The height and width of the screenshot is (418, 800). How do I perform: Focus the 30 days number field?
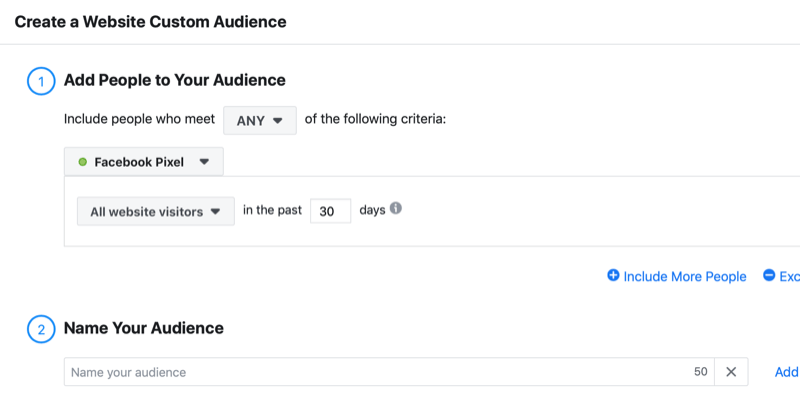point(329,211)
